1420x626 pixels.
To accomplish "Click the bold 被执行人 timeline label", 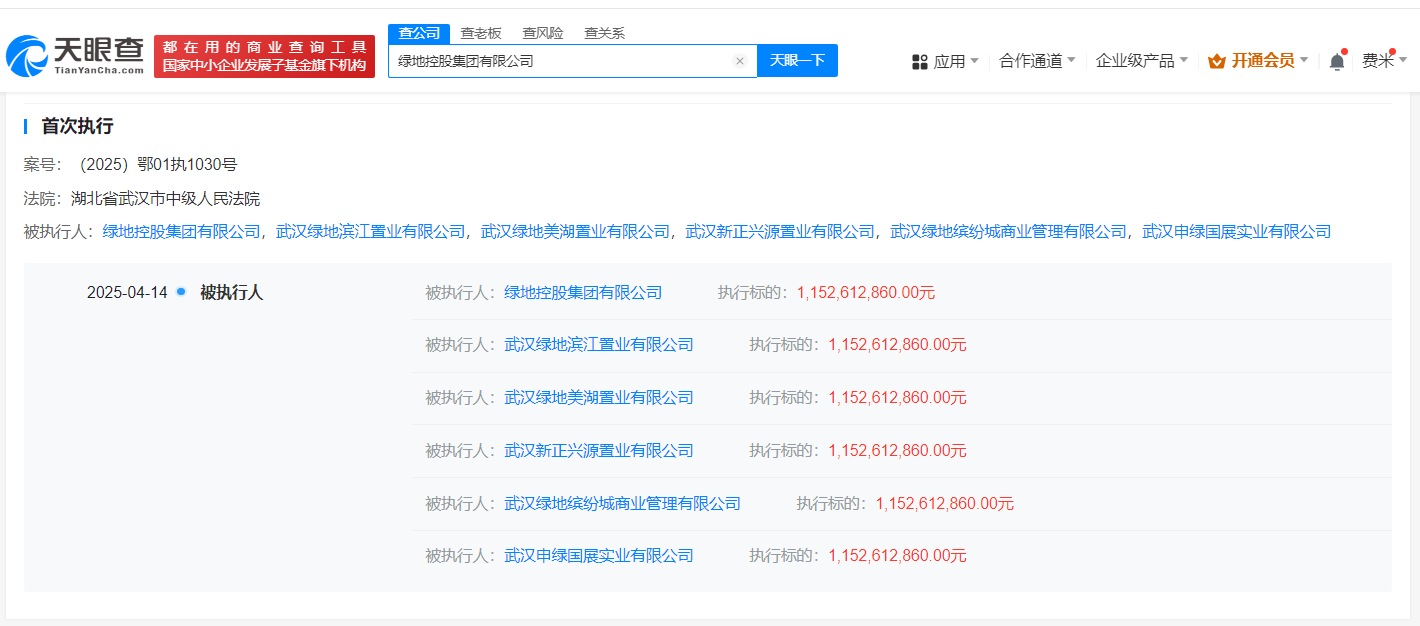I will pos(231,293).
